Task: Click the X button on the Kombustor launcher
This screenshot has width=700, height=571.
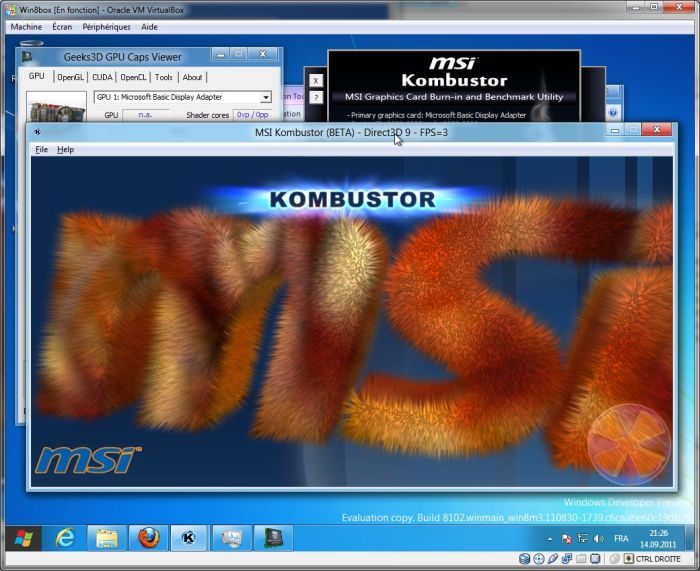Action: click(x=316, y=81)
